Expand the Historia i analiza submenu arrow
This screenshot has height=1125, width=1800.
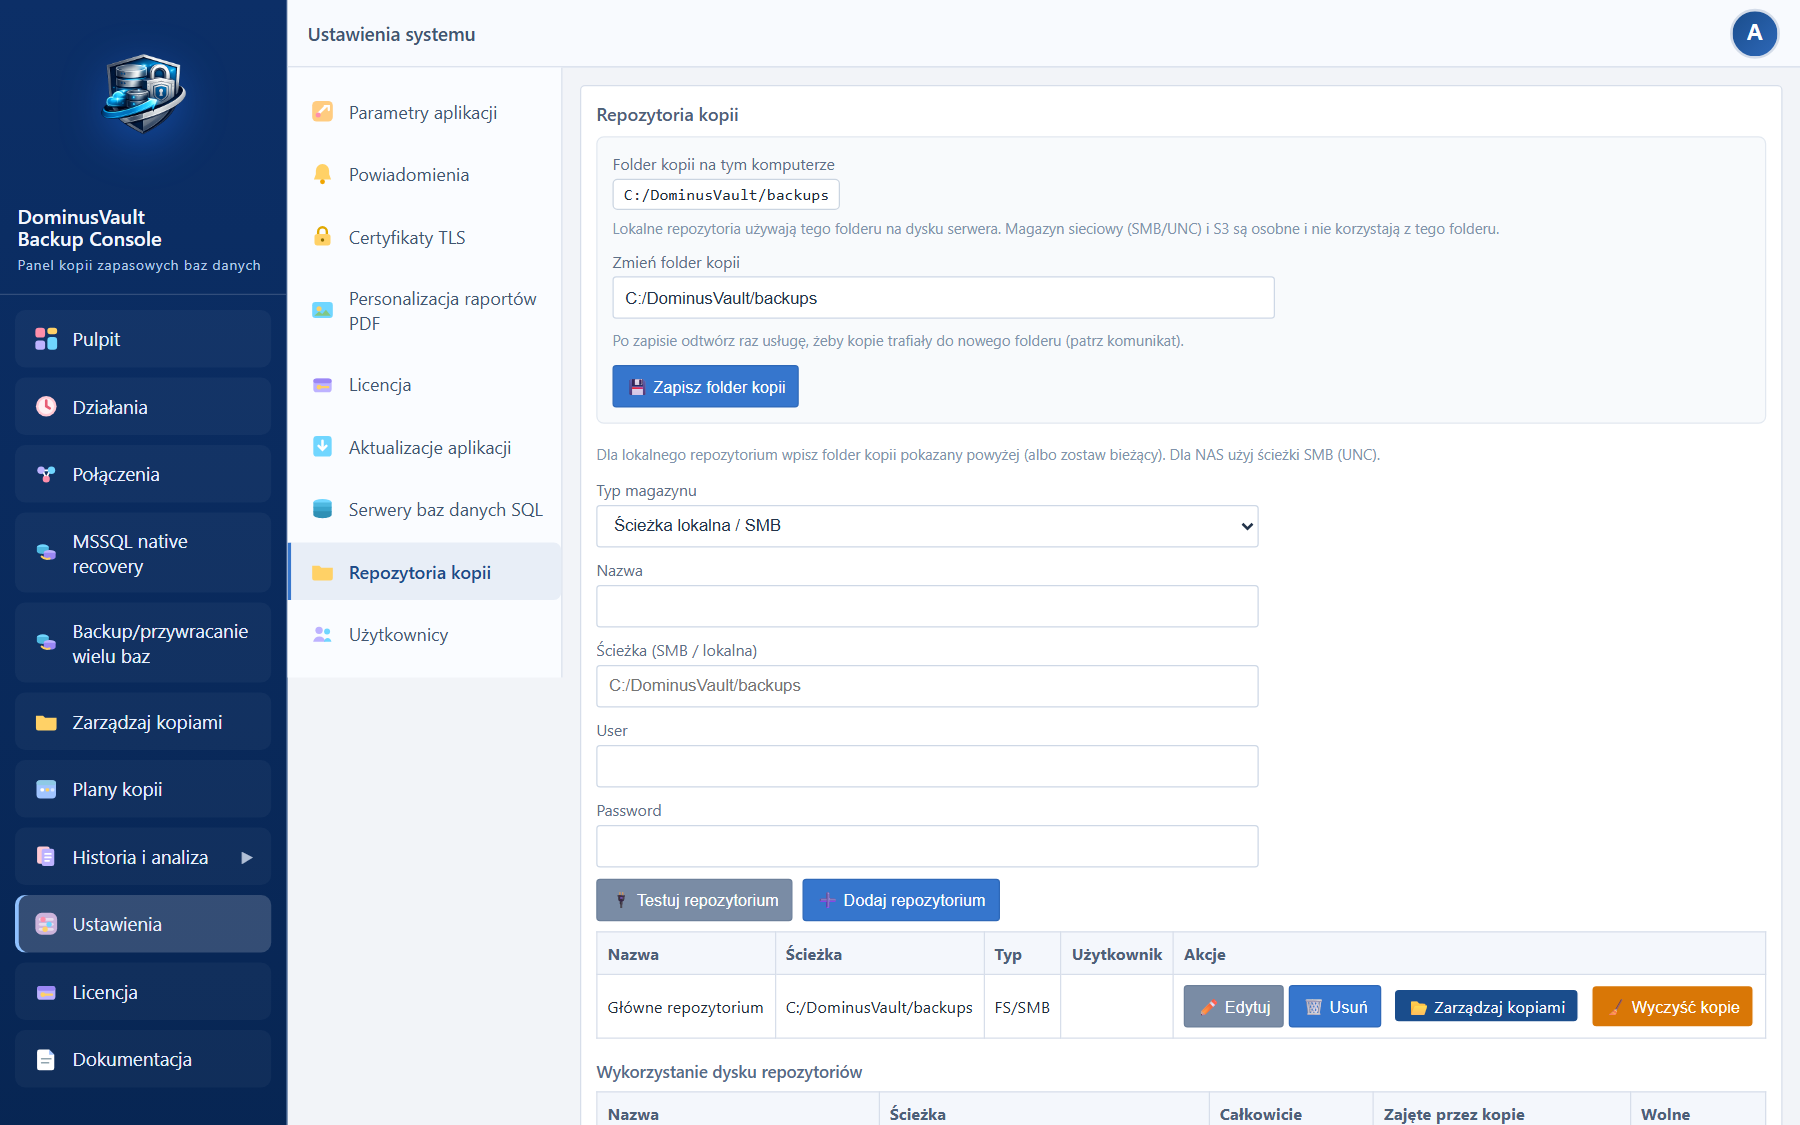tap(247, 857)
